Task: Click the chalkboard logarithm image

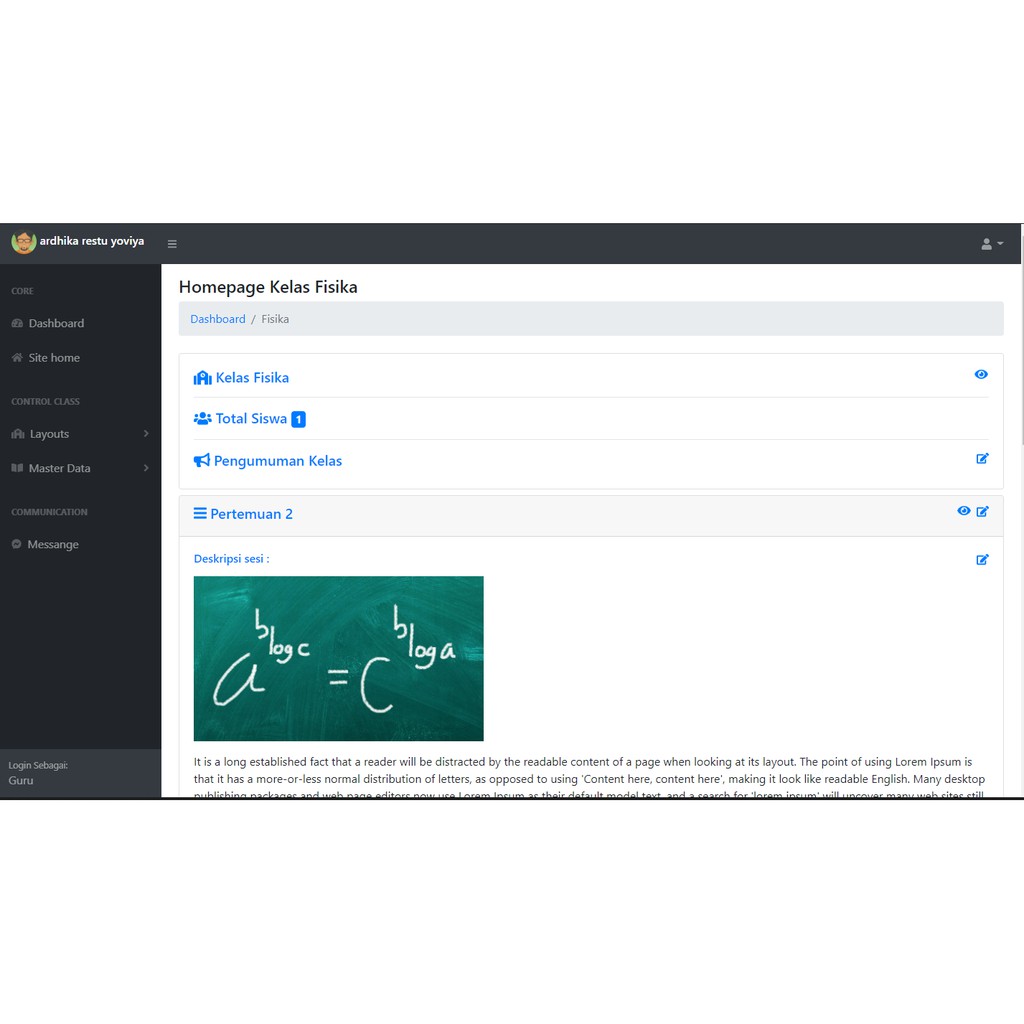Action: point(338,658)
